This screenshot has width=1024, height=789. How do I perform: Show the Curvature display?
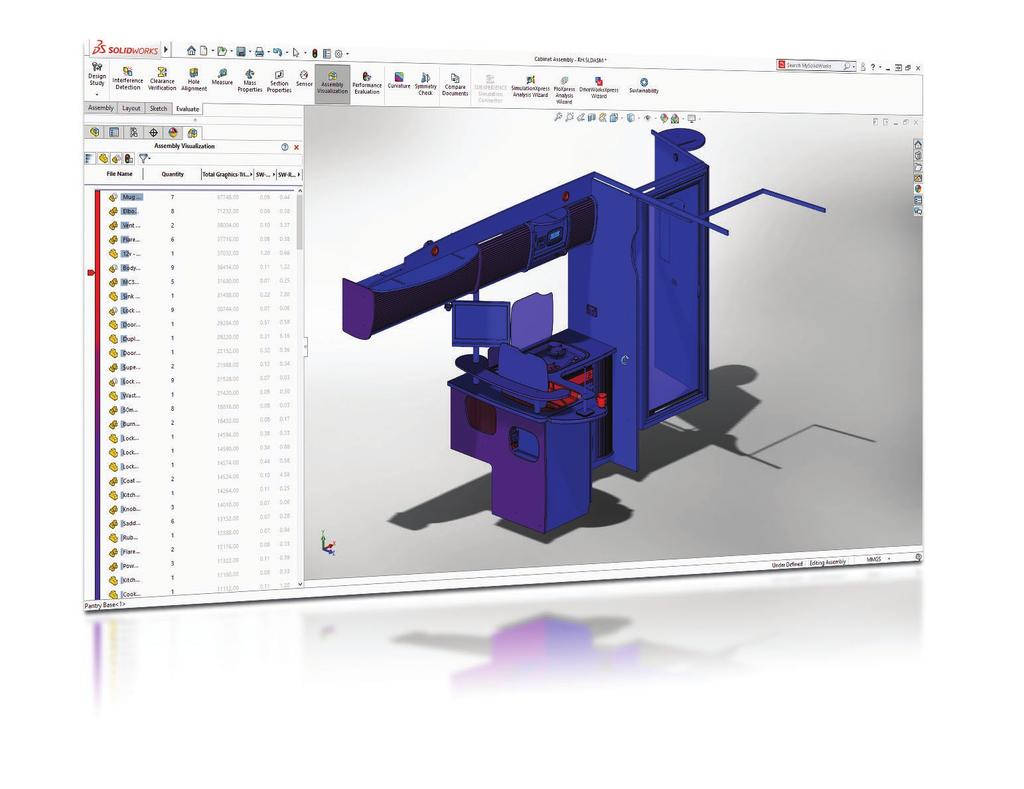(399, 81)
